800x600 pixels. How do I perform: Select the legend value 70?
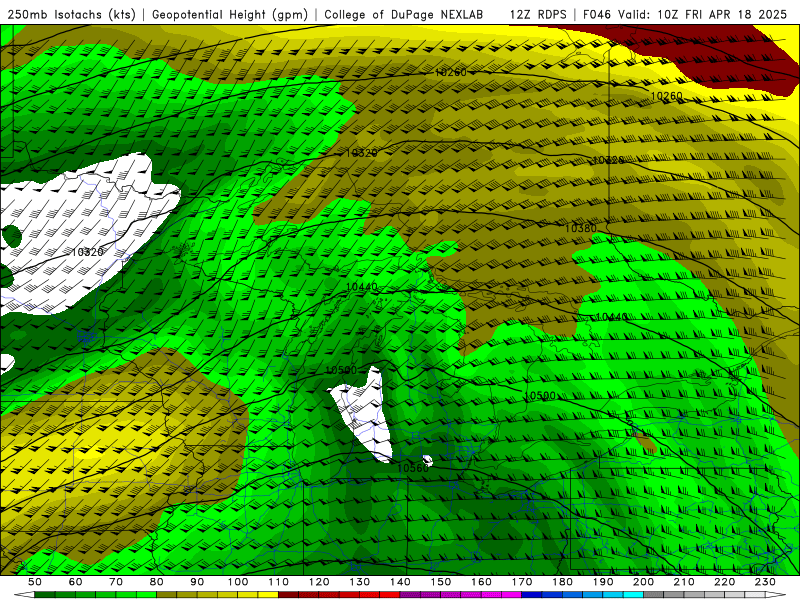coord(116,582)
